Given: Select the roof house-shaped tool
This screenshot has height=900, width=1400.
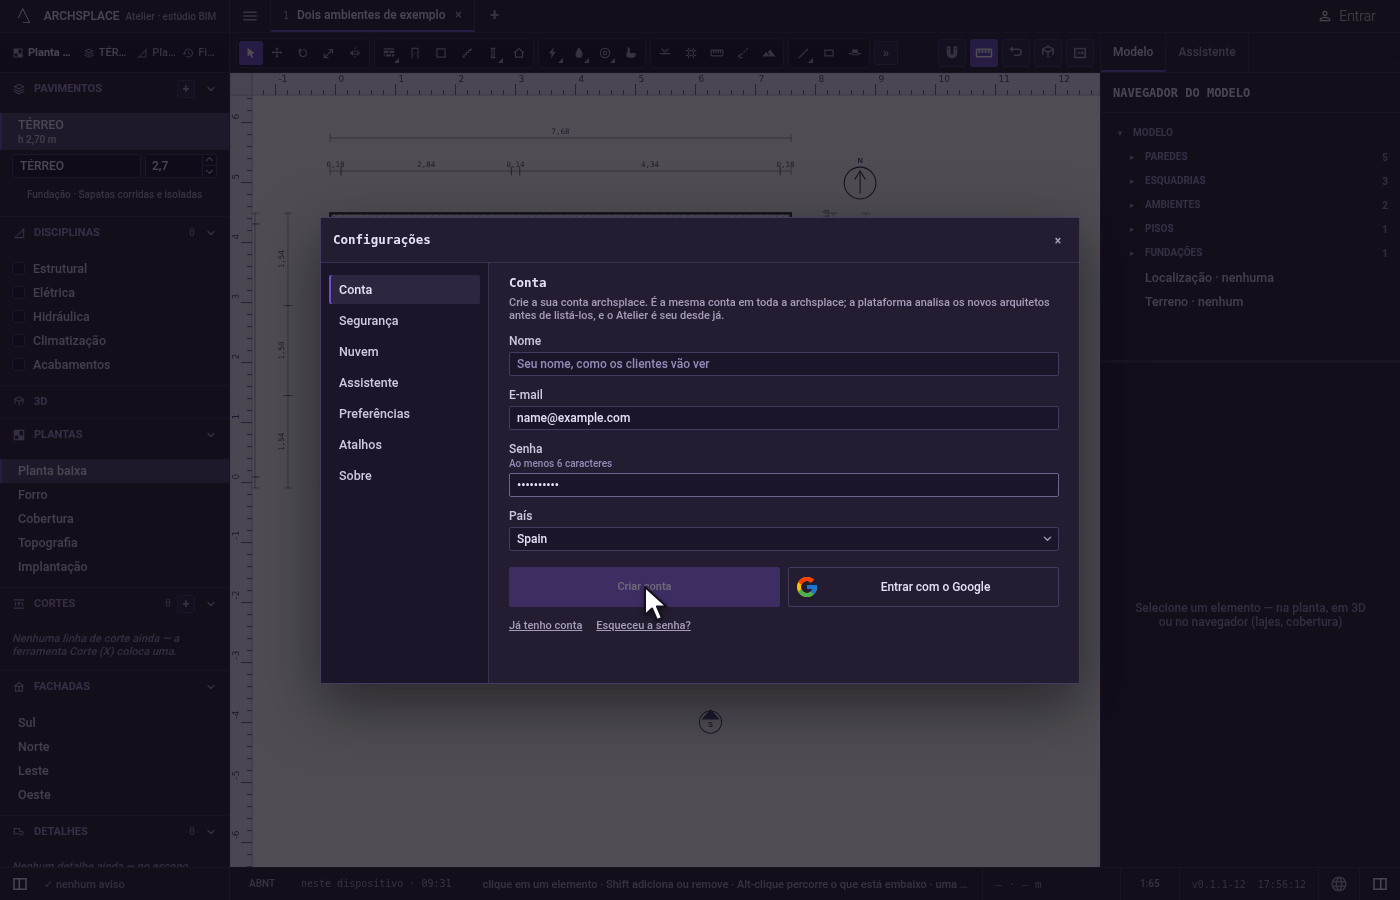Looking at the screenshot, I should pyautogui.click(x=519, y=53).
